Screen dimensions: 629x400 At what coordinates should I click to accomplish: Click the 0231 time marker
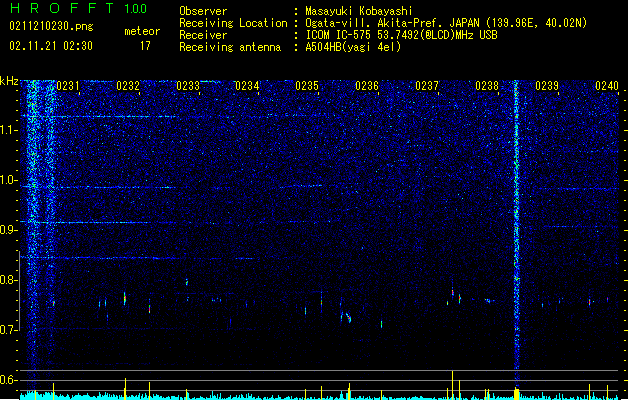click(x=68, y=86)
